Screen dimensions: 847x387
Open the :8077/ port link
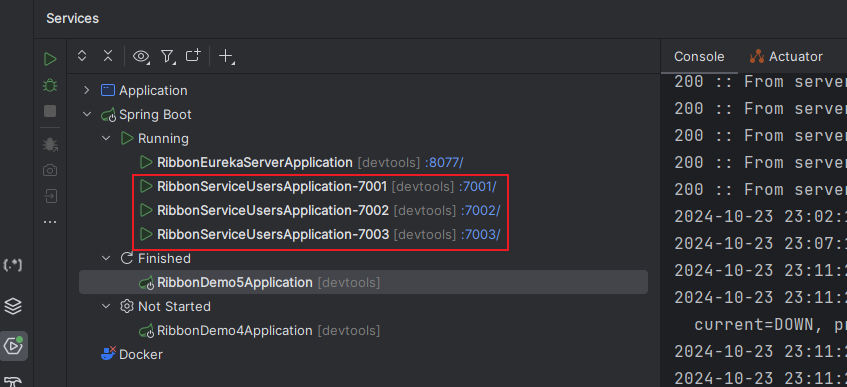tap(444, 162)
